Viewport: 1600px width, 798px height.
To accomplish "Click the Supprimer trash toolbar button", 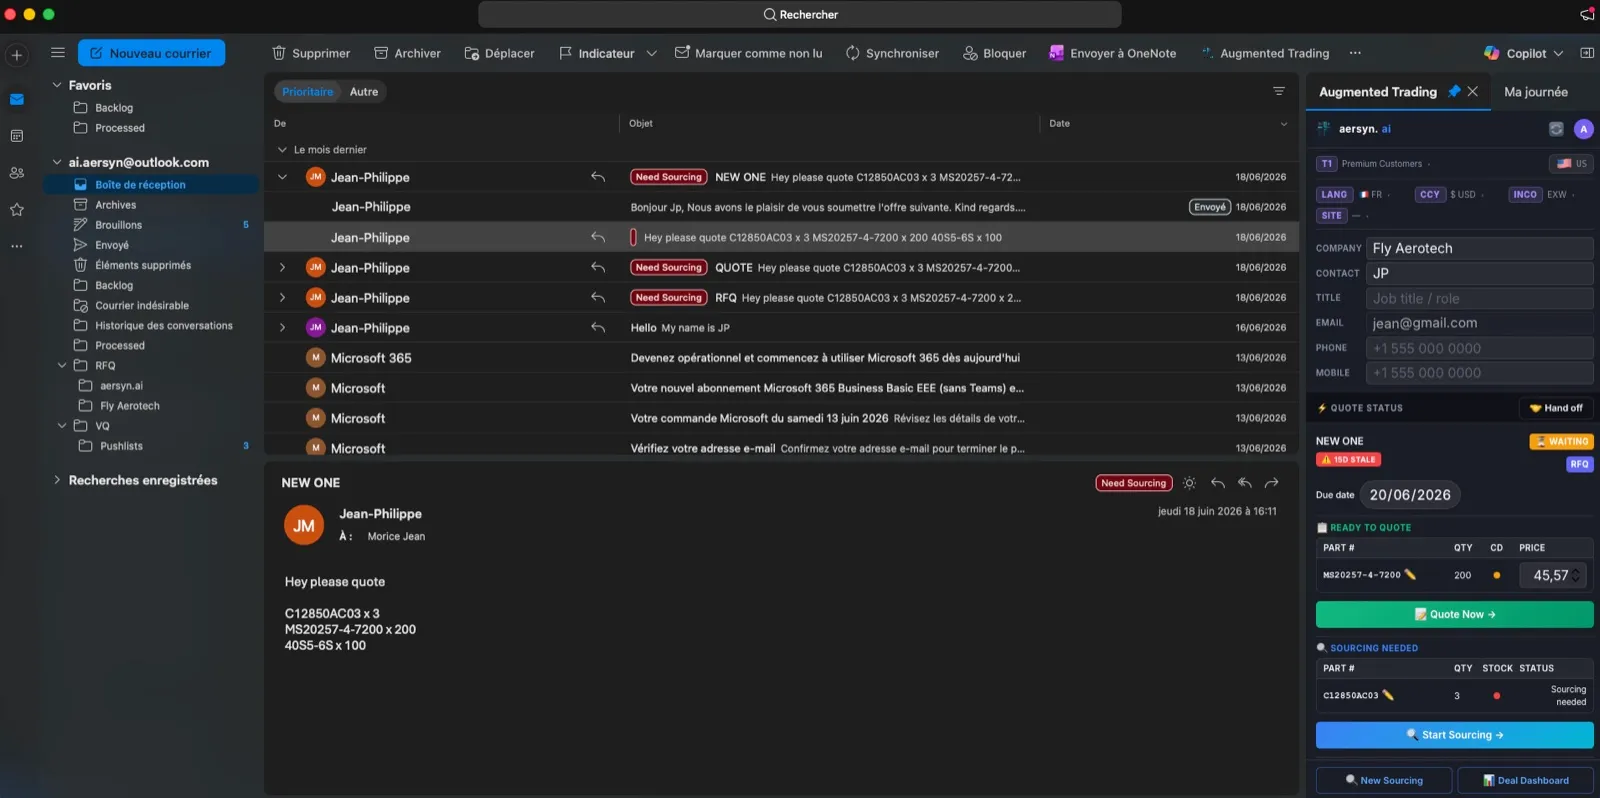I will coord(311,53).
